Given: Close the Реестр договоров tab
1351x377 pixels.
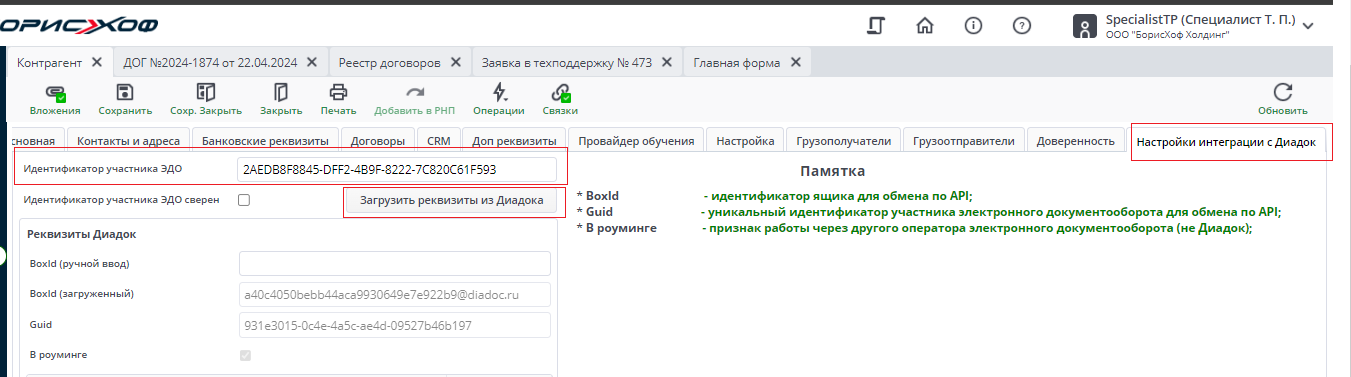Looking at the screenshot, I should pos(455,62).
